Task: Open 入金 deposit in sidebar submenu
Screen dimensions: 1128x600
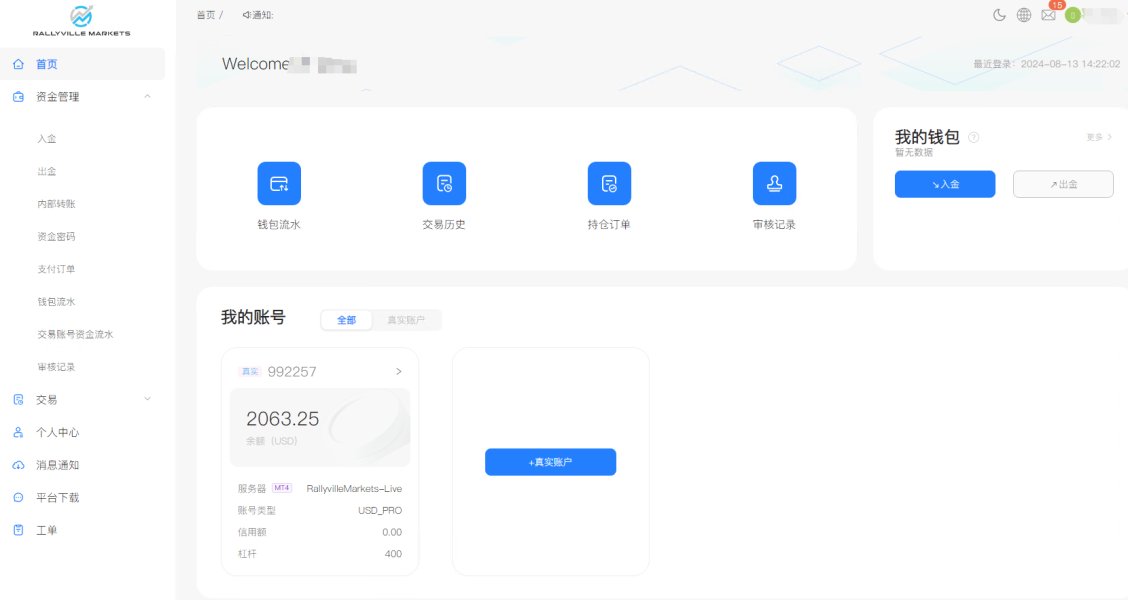Action: click(x=47, y=139)
